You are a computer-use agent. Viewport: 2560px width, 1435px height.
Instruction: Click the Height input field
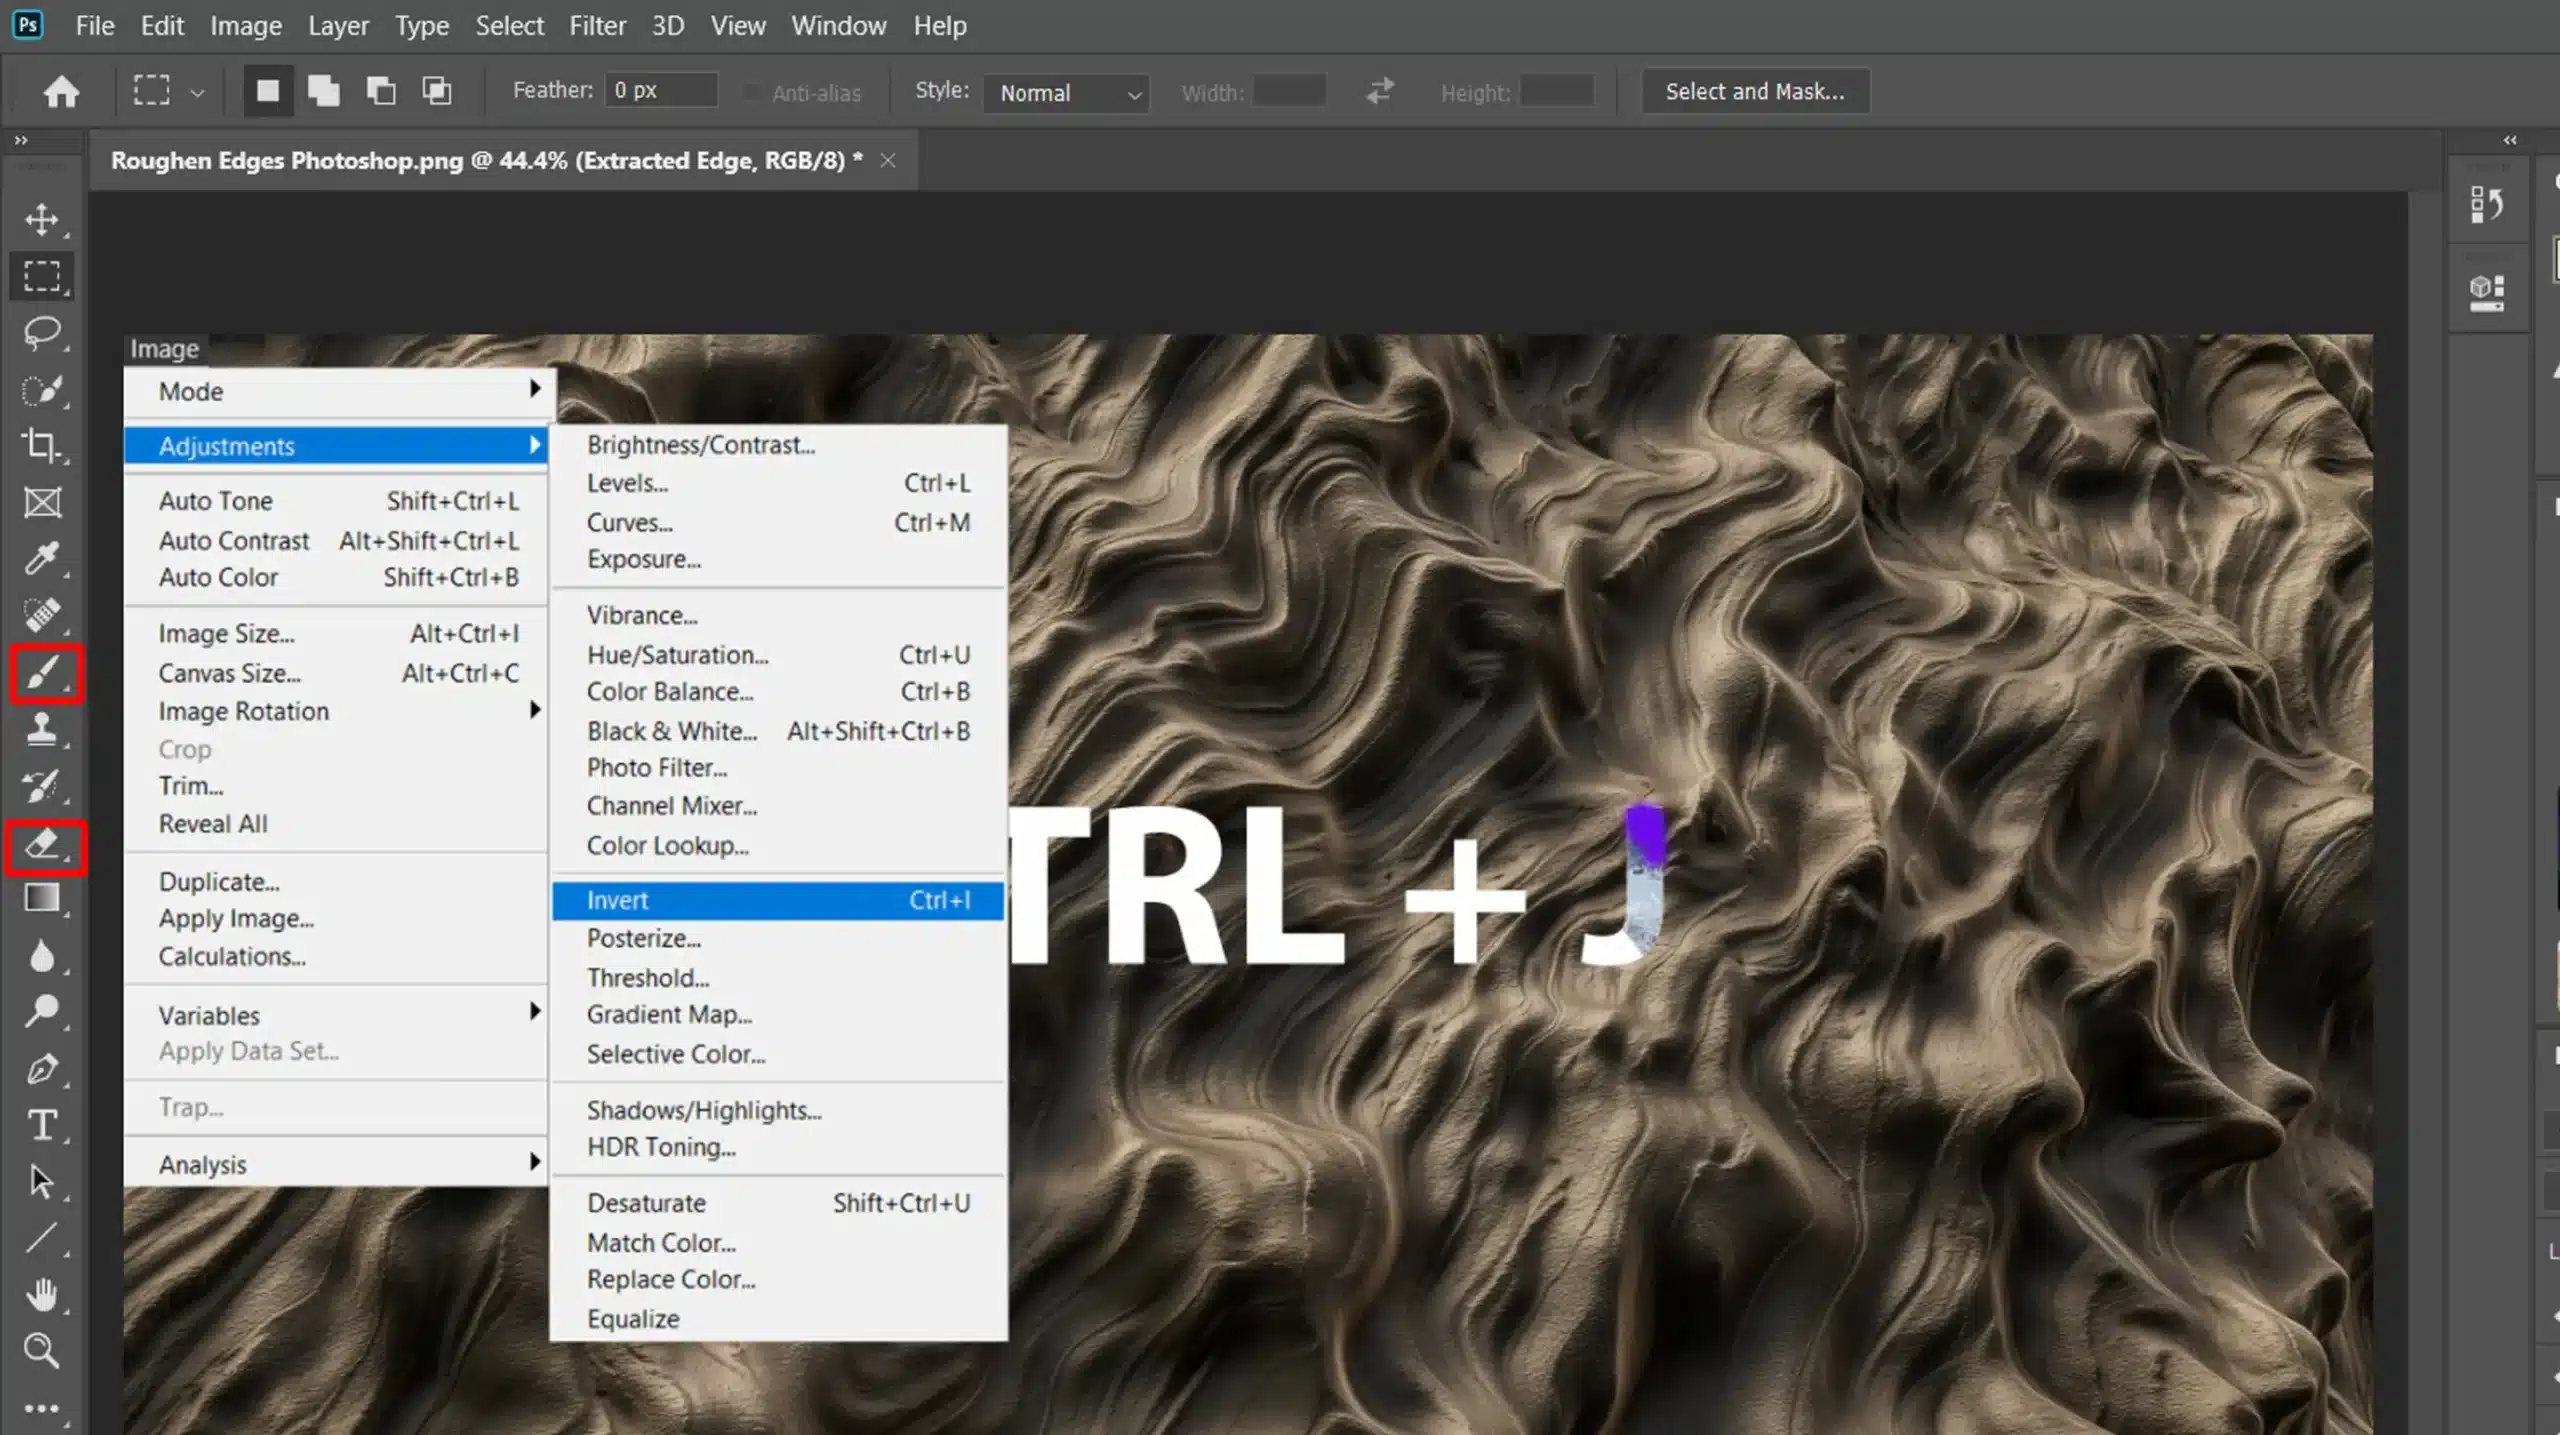point(1556,91)
